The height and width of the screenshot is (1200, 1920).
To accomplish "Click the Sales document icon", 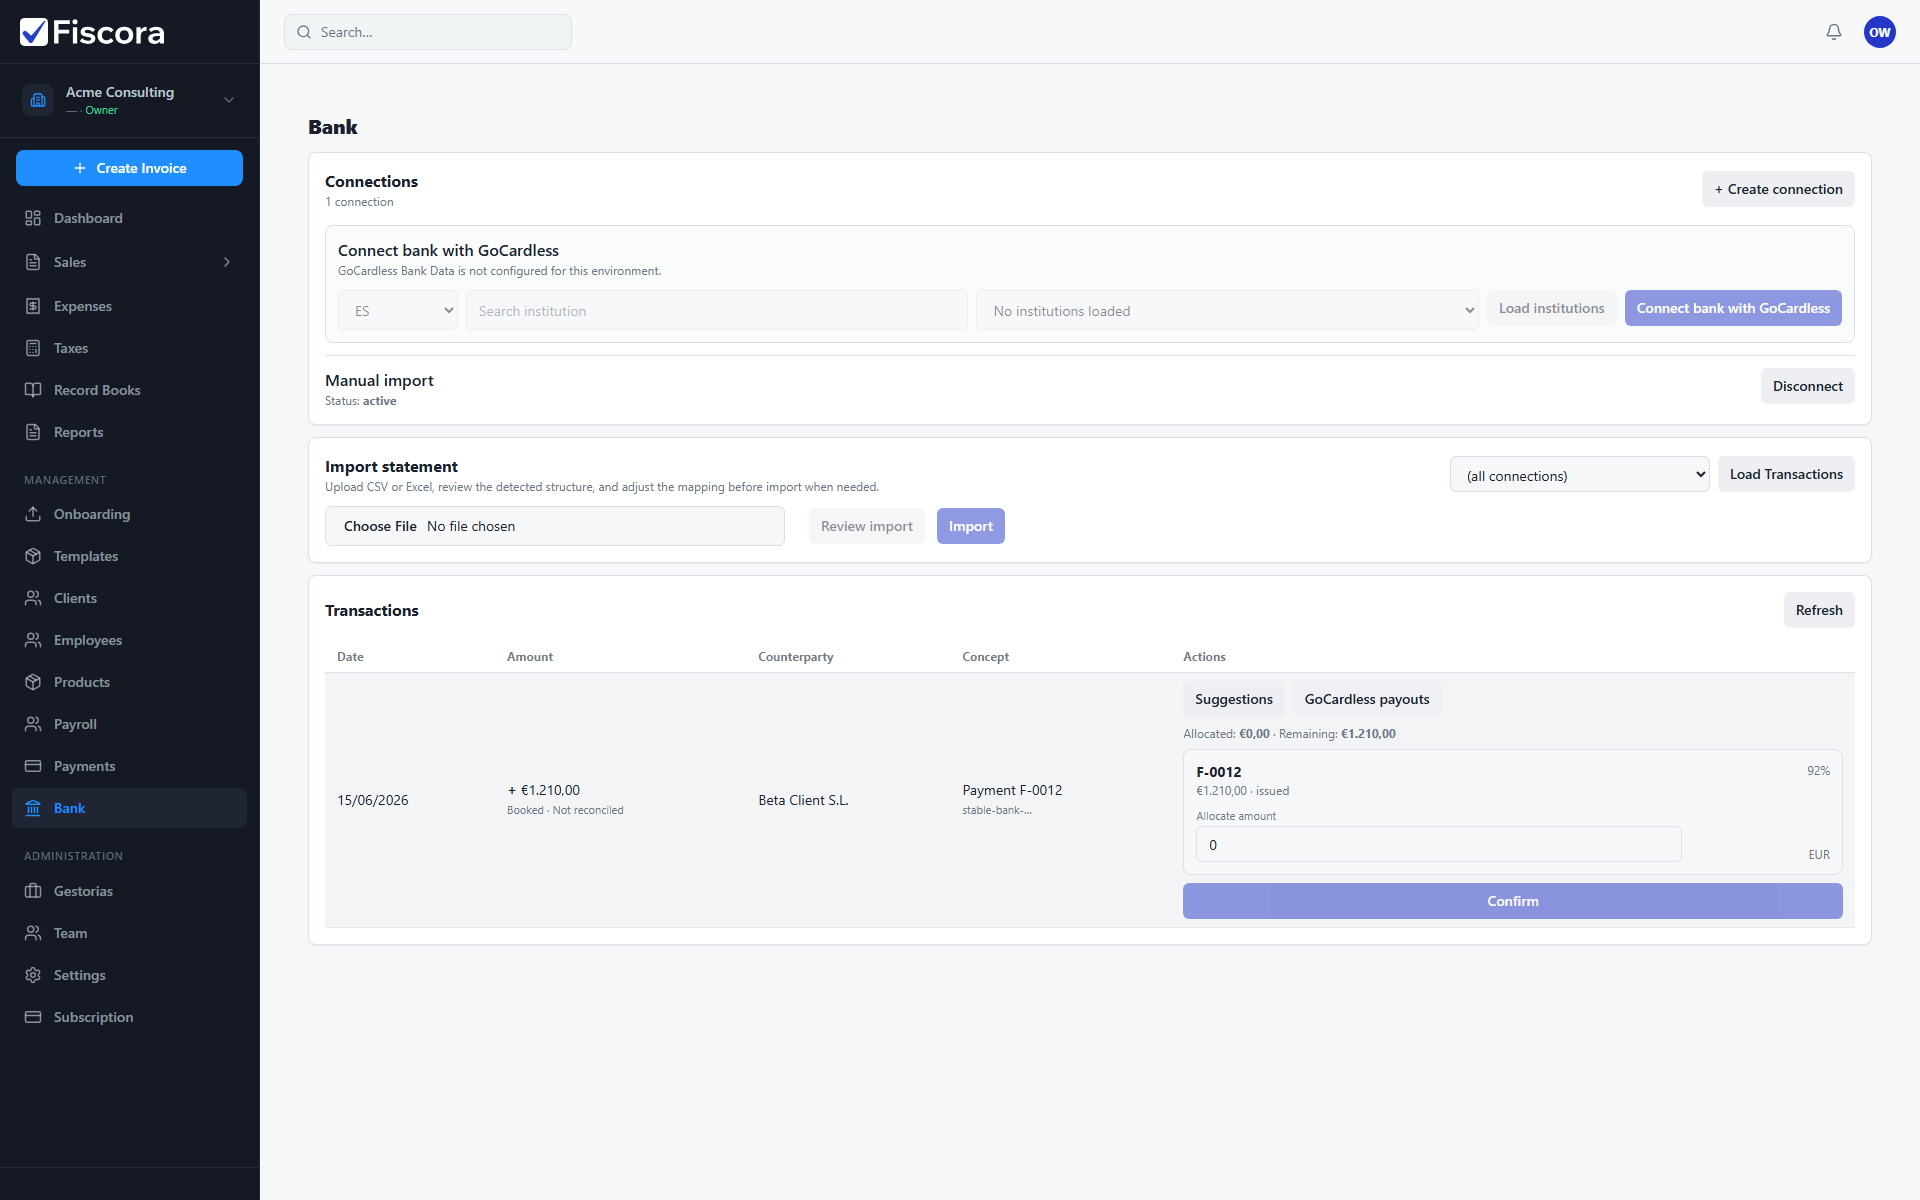I will coord(33,262).
